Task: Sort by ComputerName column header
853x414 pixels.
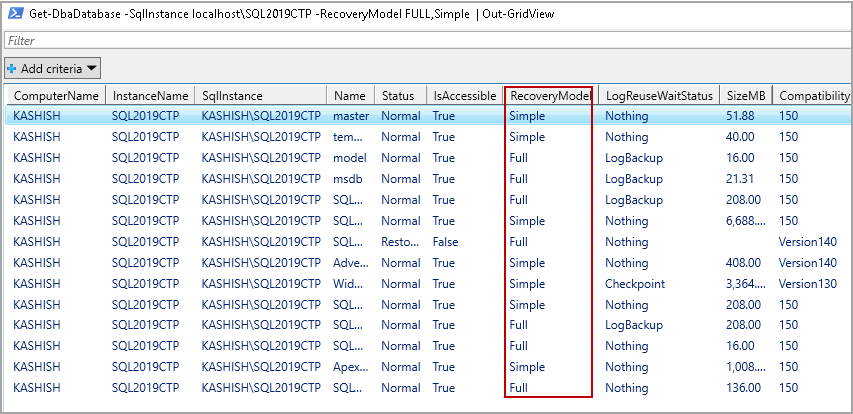Action: 56,96
